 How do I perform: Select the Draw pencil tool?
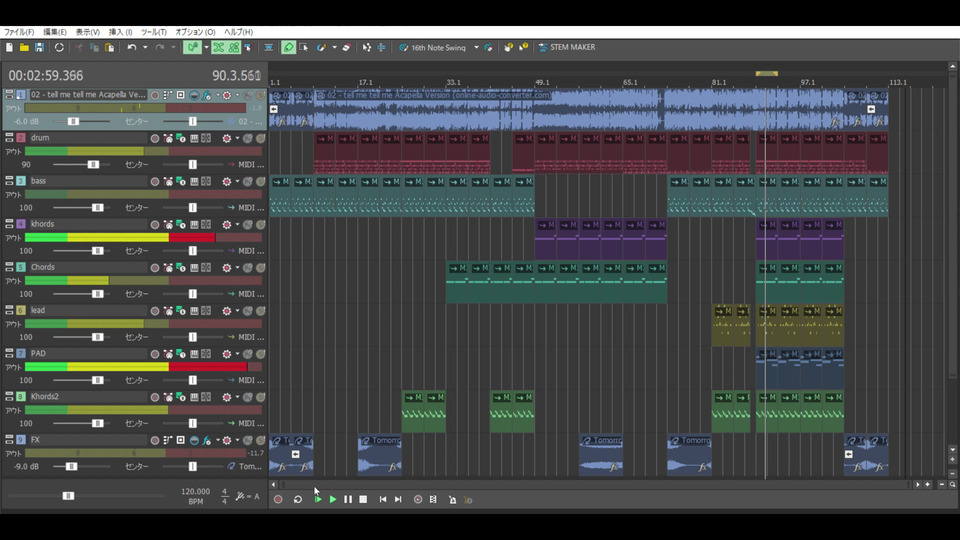coord(288,47)
